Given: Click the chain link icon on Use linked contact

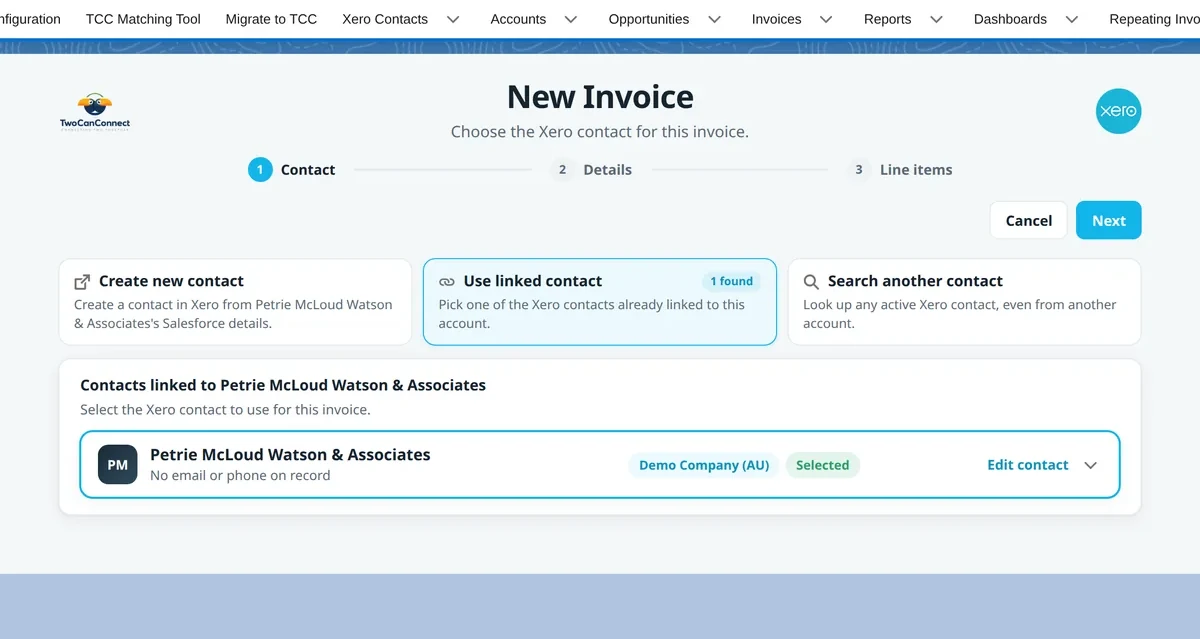Looking at the screenshot, I should pyautogui.click(x=447, y=282).
